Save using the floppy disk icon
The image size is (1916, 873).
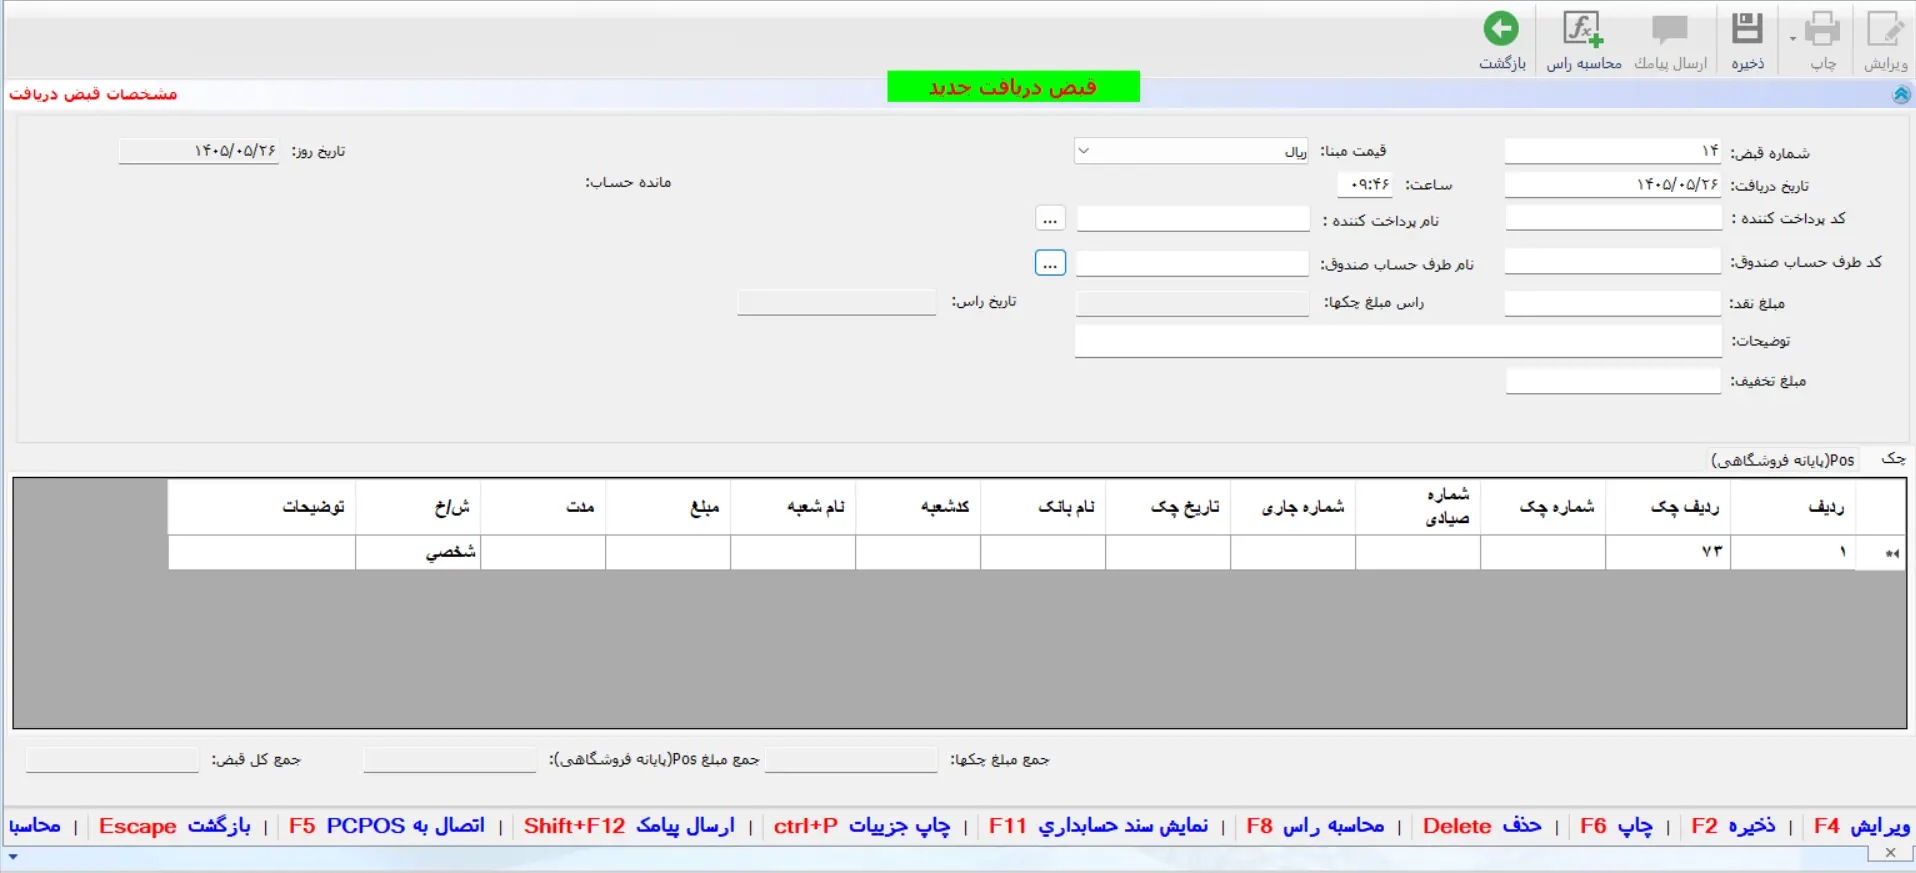[x=1747, y=28]
